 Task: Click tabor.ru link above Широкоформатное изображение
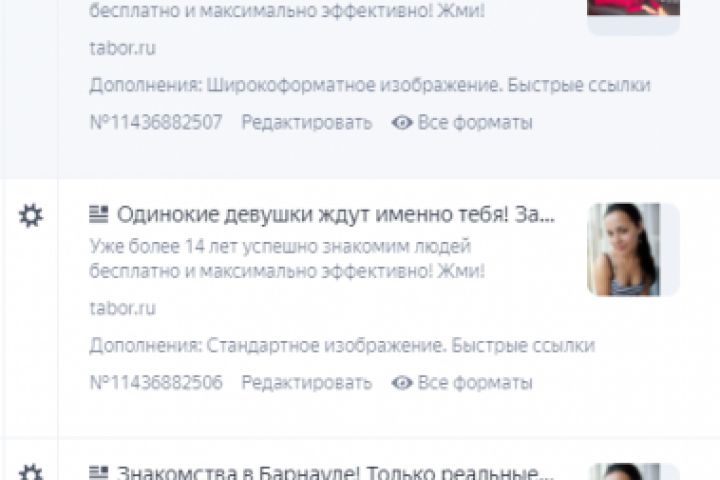tap(123, 48)
